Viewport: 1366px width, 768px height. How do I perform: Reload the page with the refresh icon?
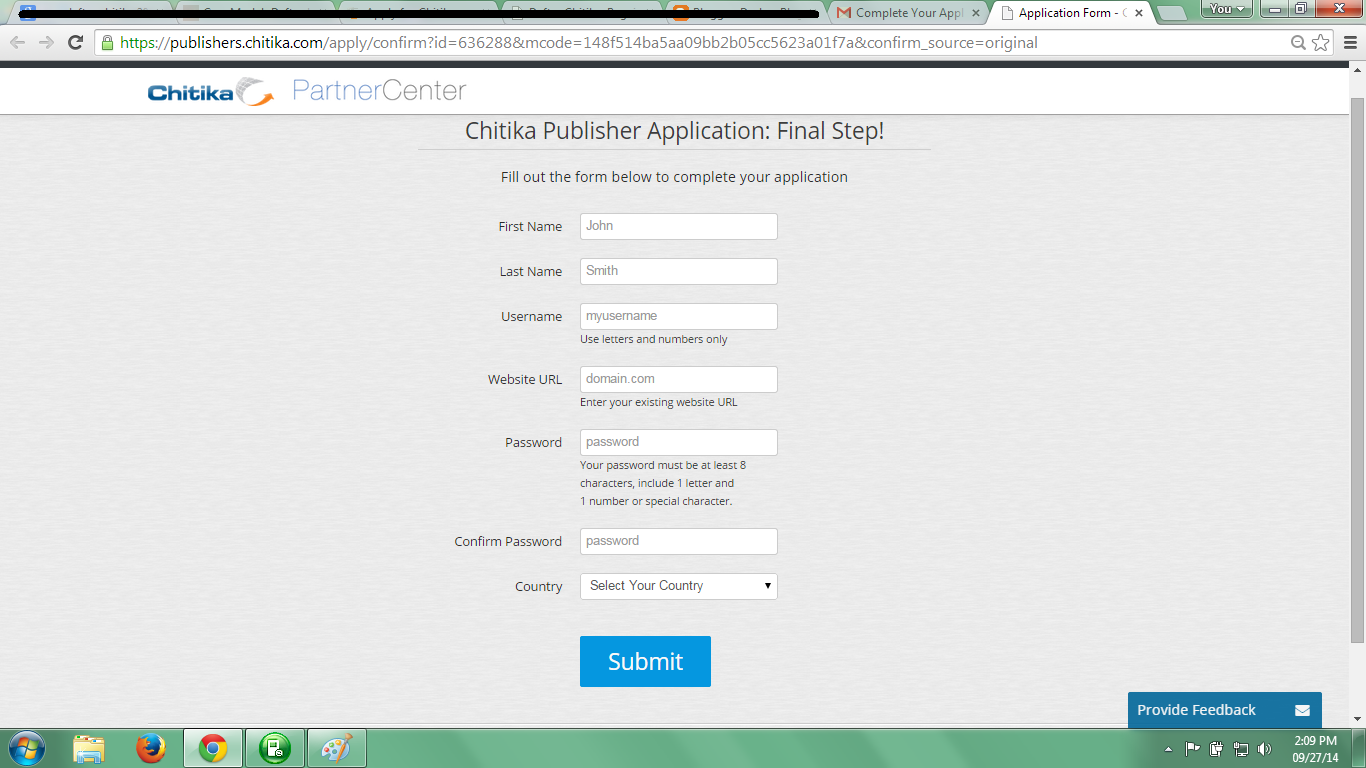tap(75, 43)
